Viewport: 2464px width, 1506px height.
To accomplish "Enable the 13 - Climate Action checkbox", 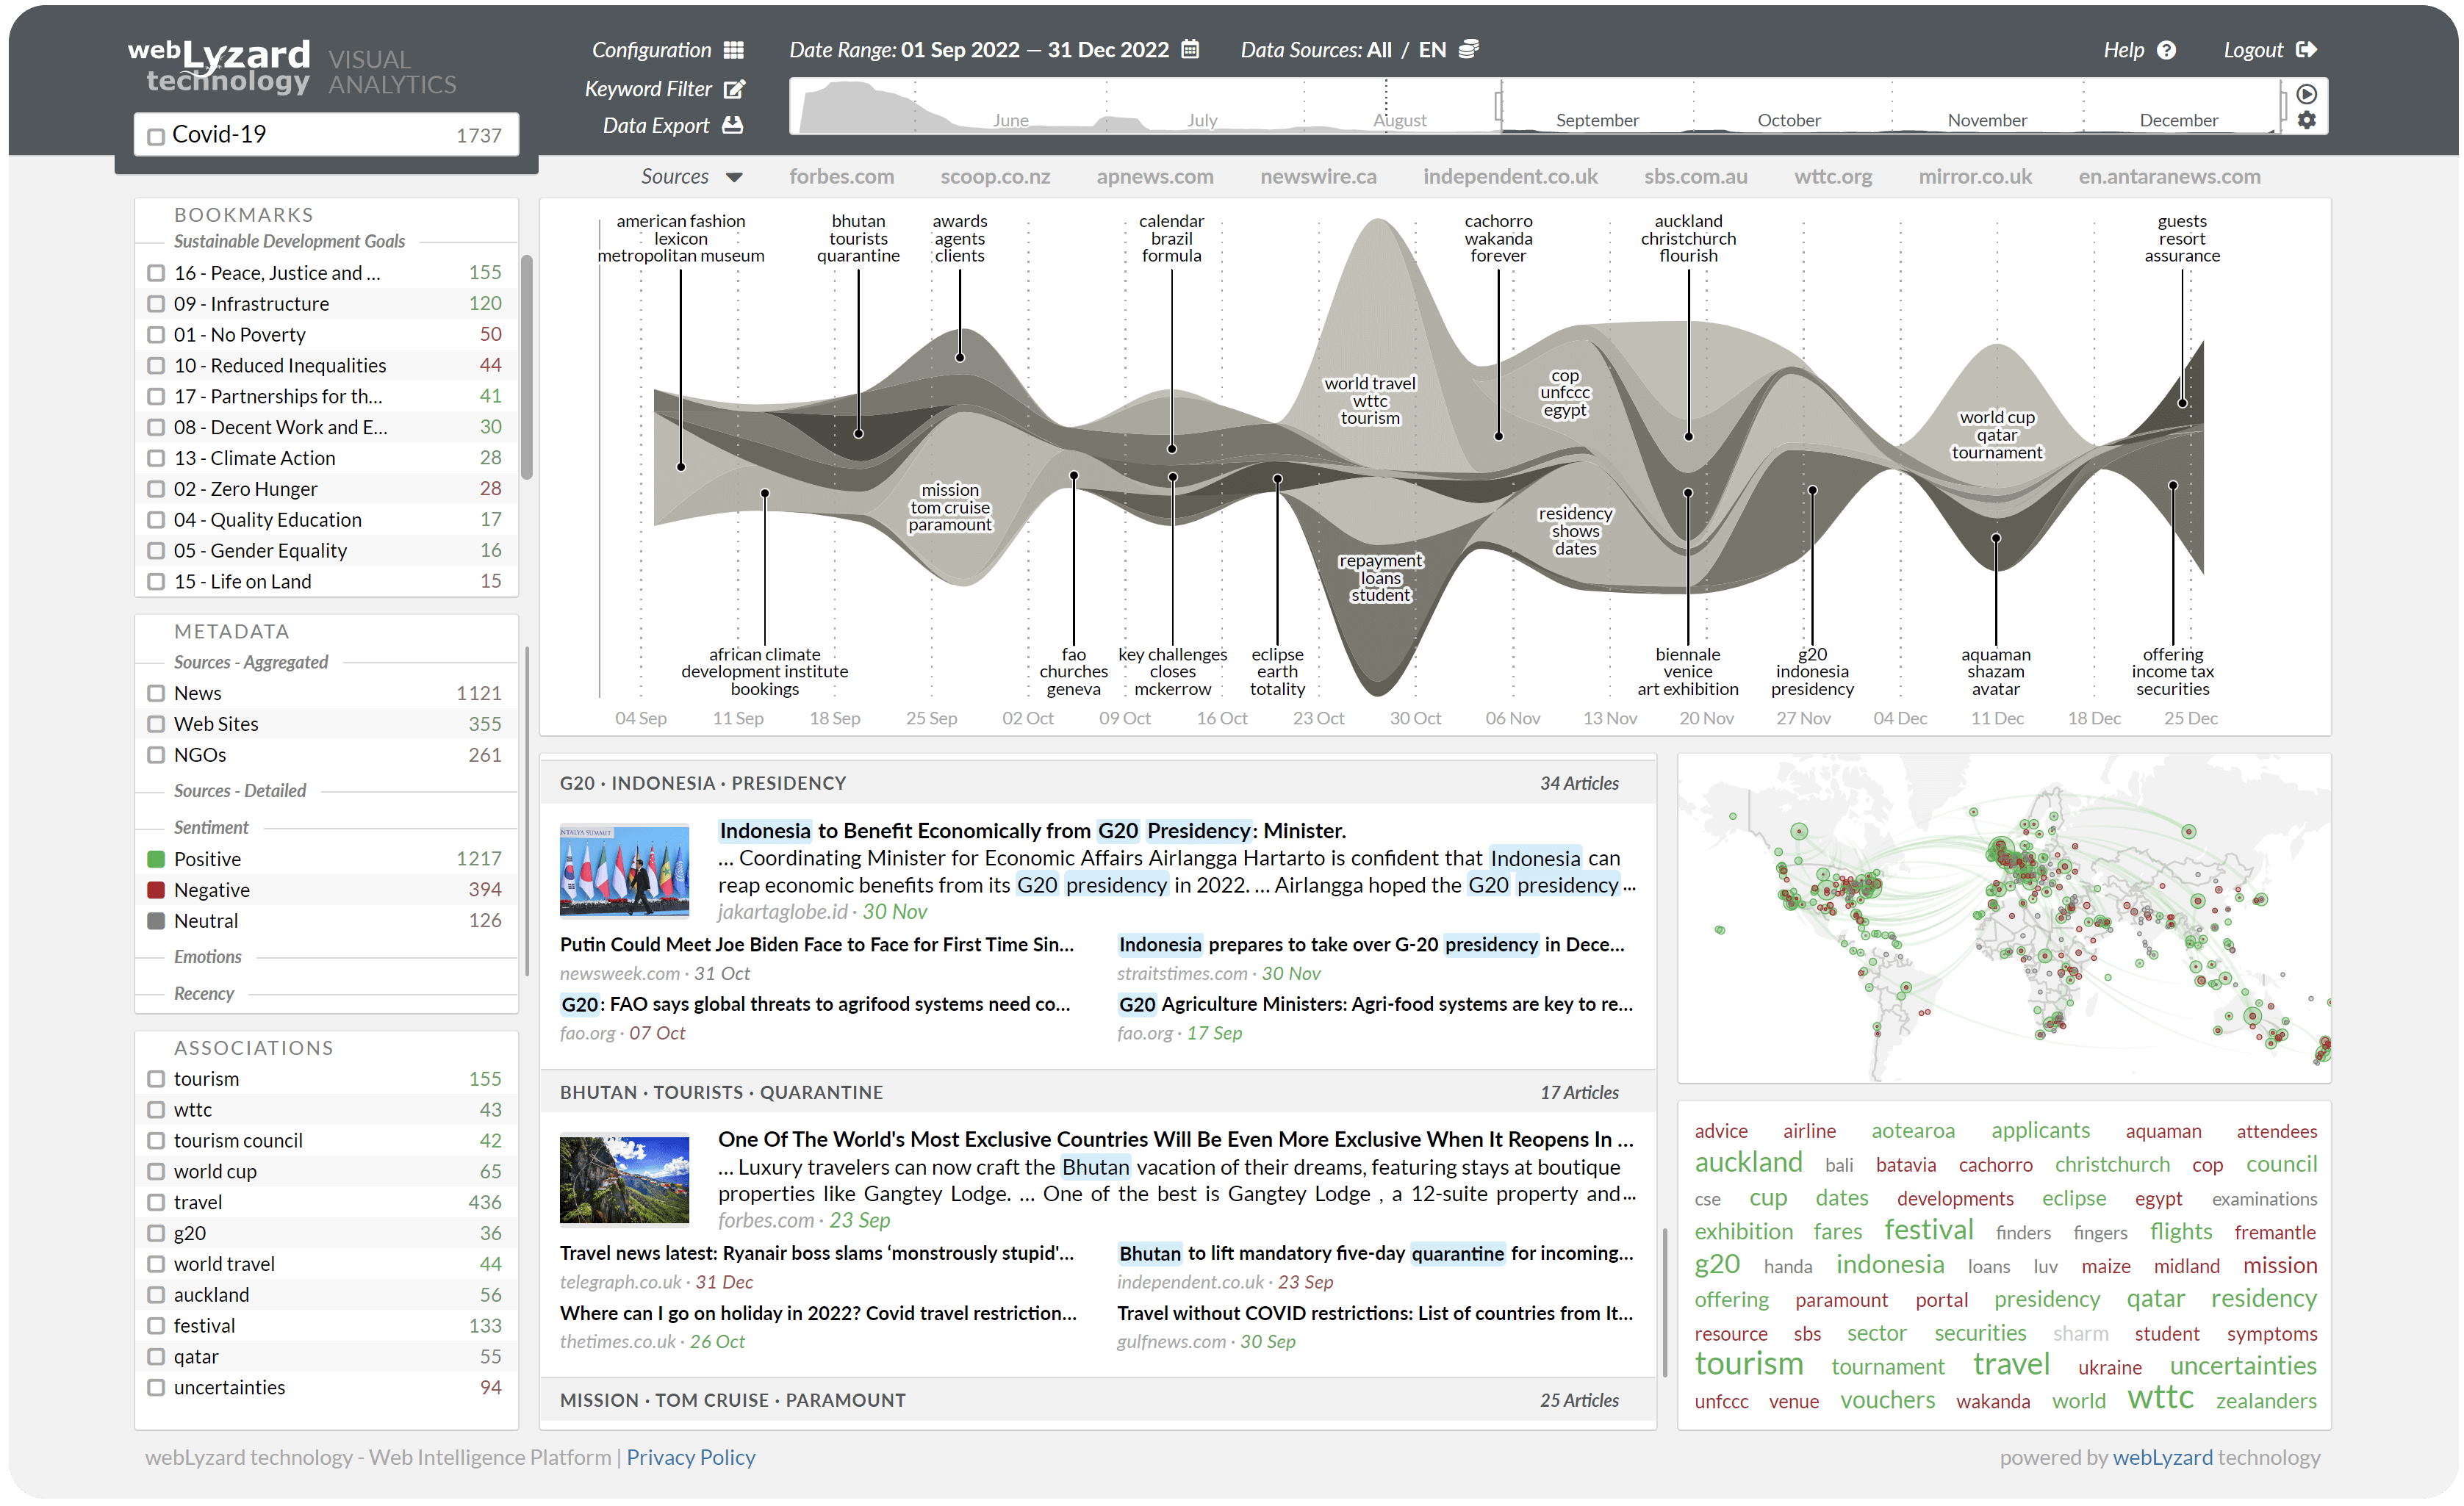I will point(156,458).
